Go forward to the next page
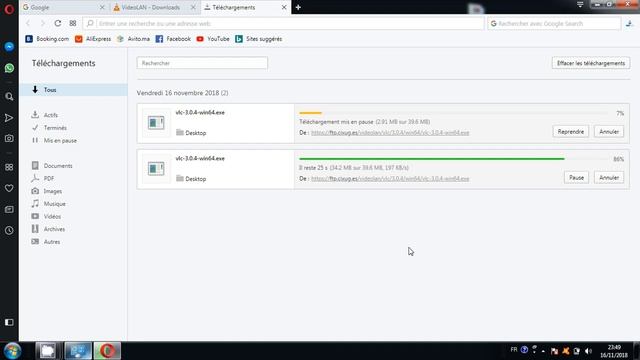 42,23
